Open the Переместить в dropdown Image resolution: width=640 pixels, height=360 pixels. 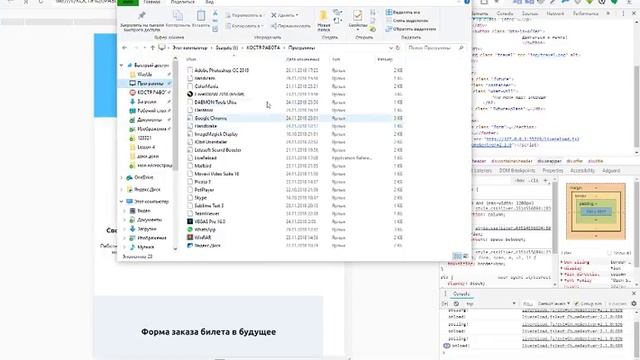pos(244,15)
